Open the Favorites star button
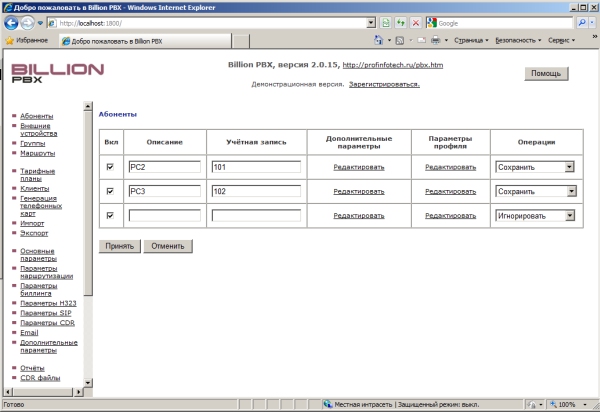The width and height of the screenshot is (600, 412). click(26, 40)
